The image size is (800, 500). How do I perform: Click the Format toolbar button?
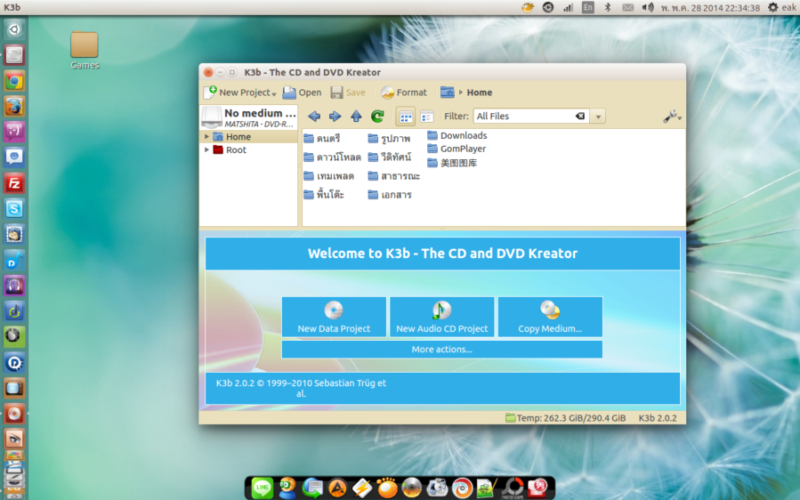[404, 92]
